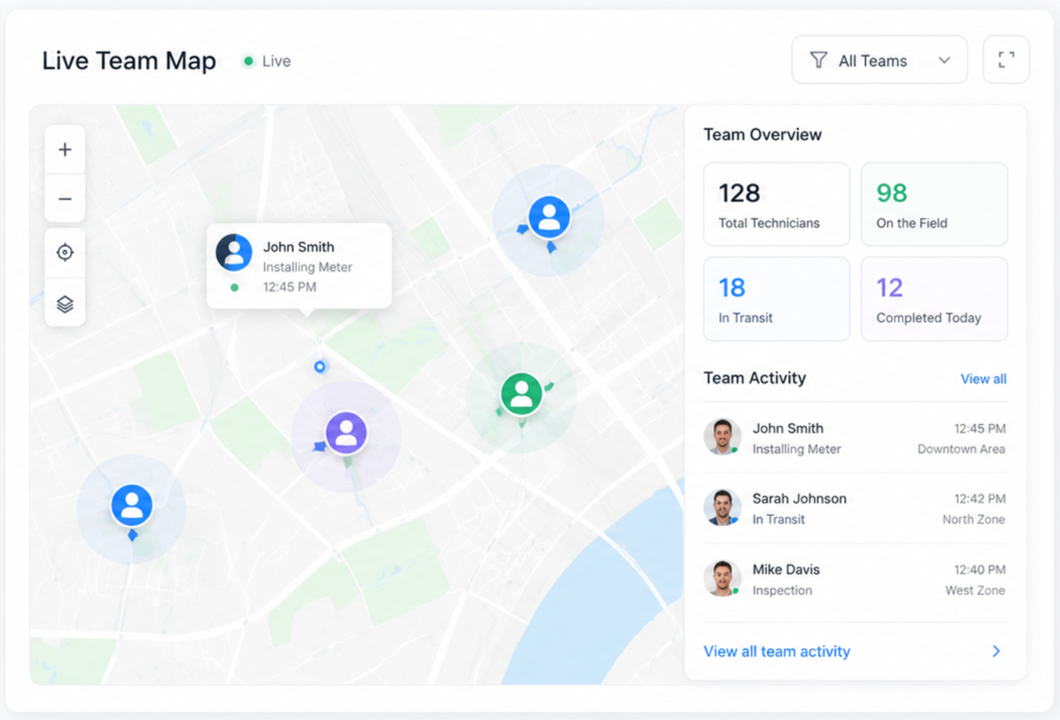
Task: Click In Transit status under Sarah Johnson
Action: tap(778, 519)
